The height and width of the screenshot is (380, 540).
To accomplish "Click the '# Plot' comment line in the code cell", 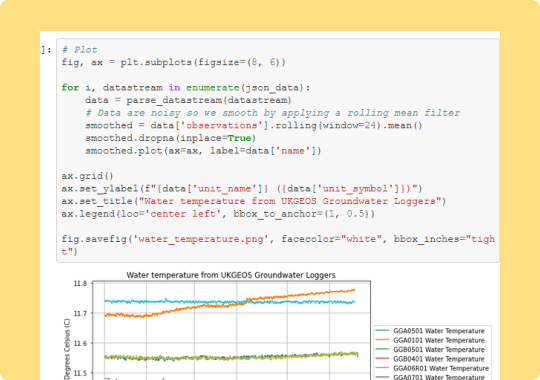I will click(x=79, y=50).
